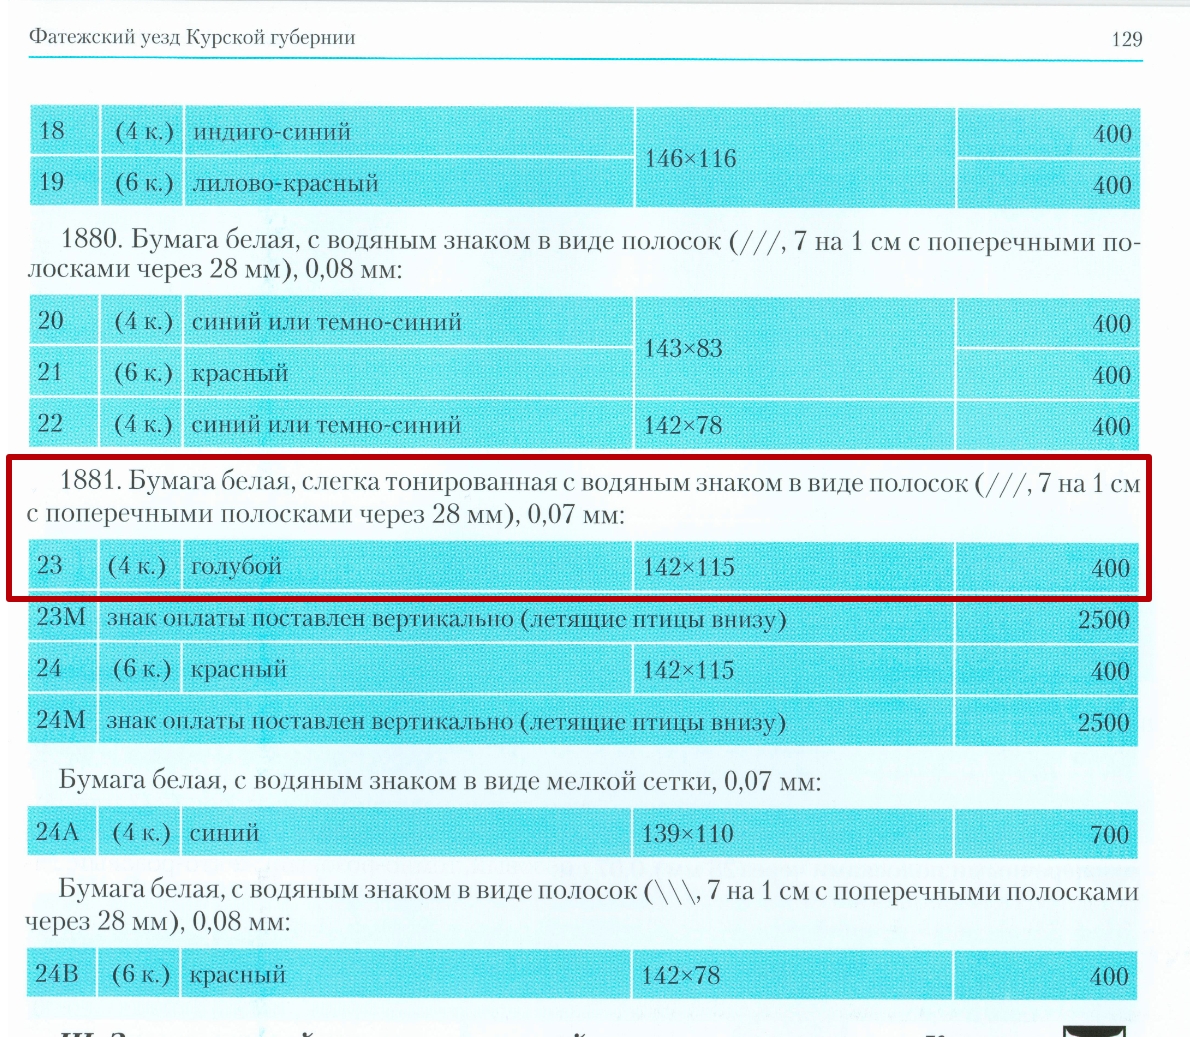Click price 700 in row 24A
The height and width of the screenshot is (1037, 1190).
click(1109, 834)
